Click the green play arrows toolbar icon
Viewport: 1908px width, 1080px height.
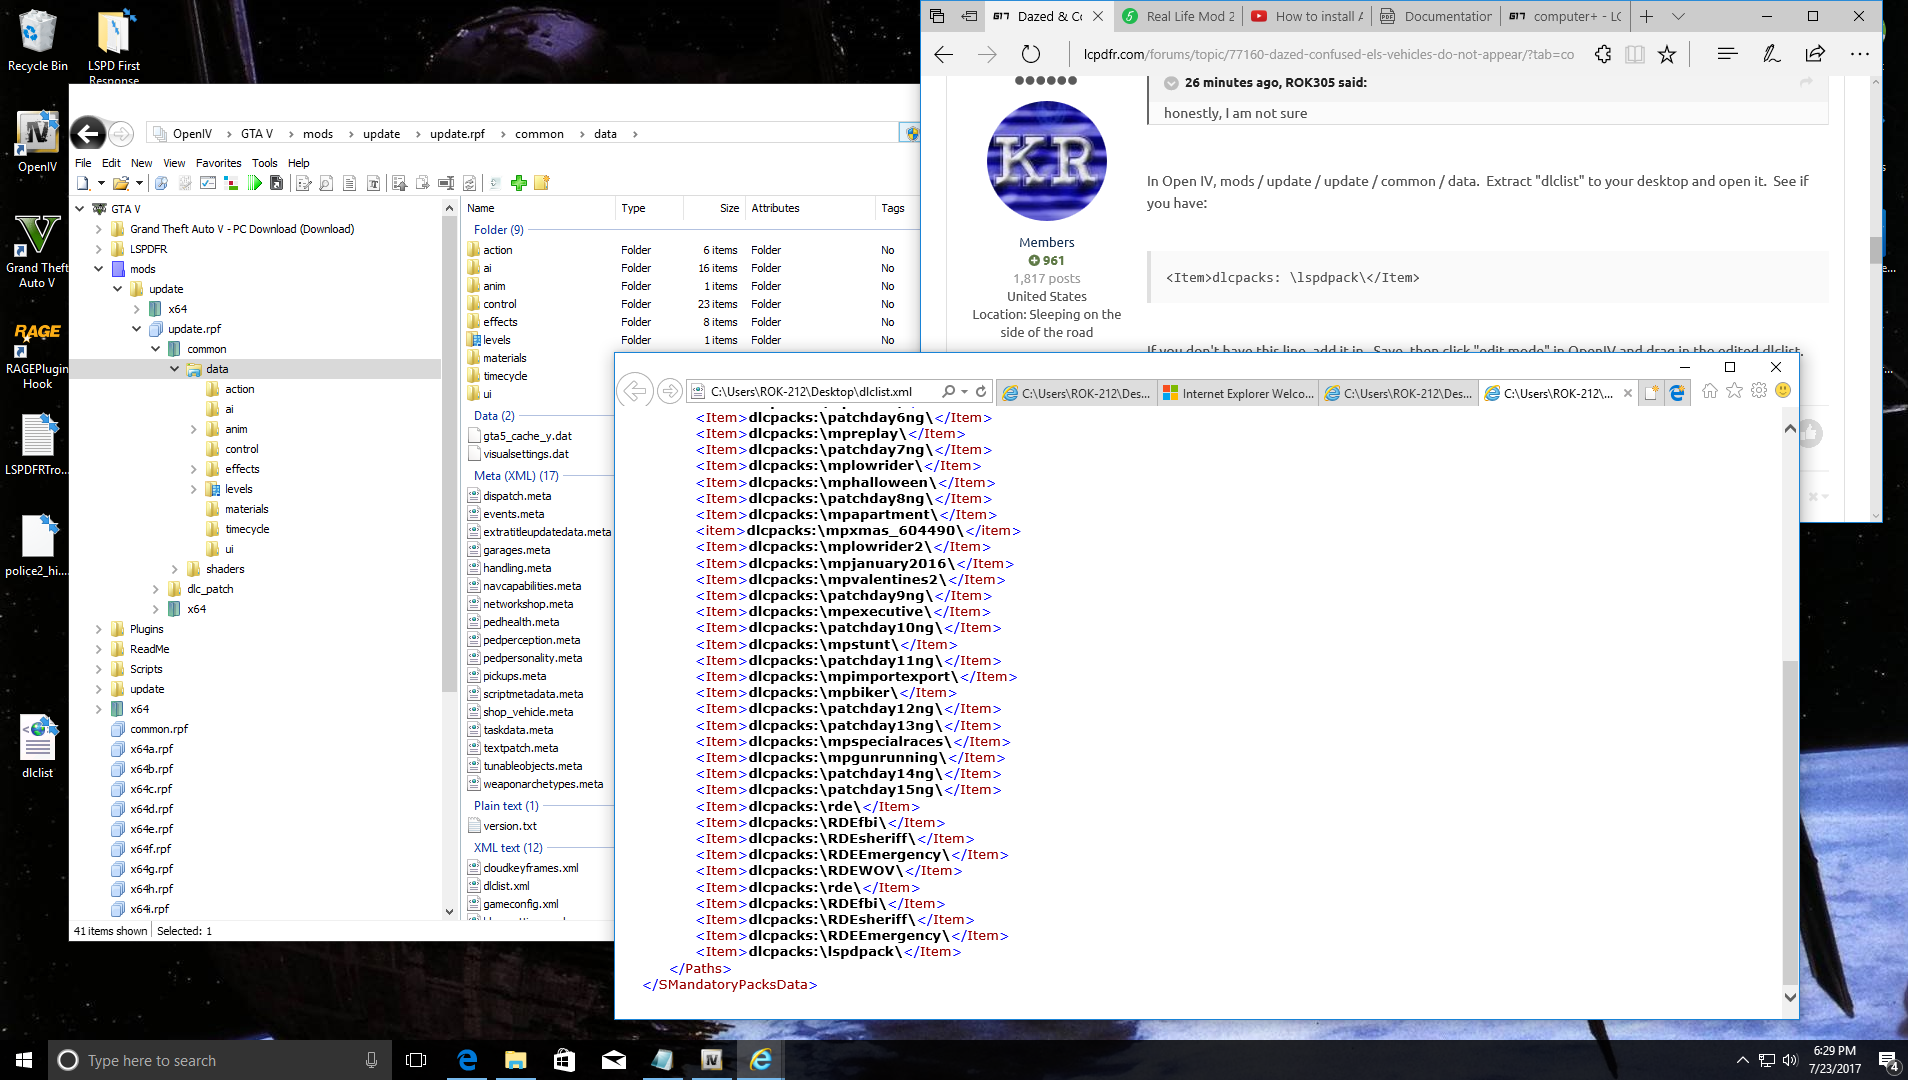254,183
